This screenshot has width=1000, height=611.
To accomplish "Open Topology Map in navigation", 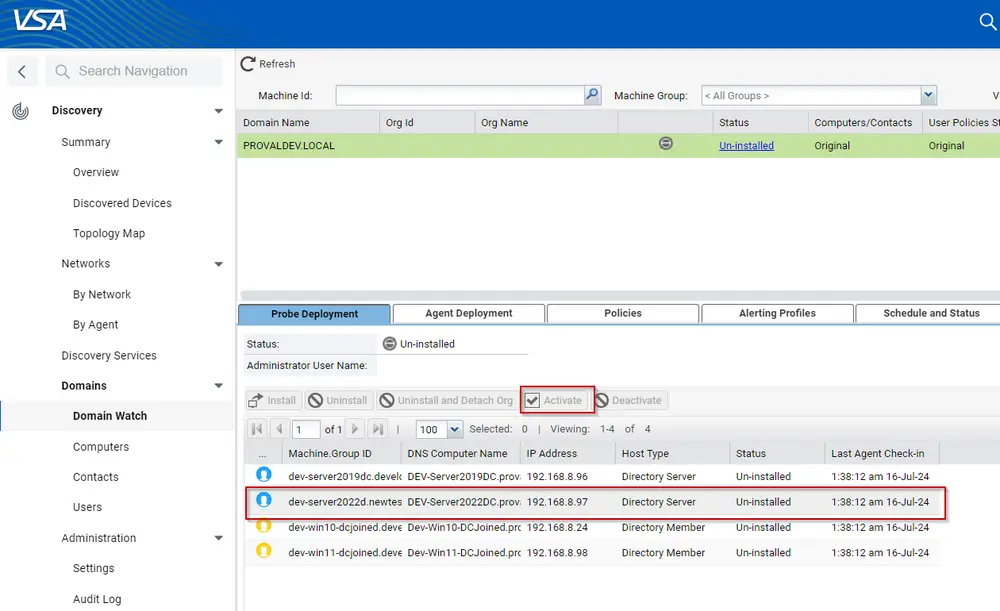I will tap(109, 233).
